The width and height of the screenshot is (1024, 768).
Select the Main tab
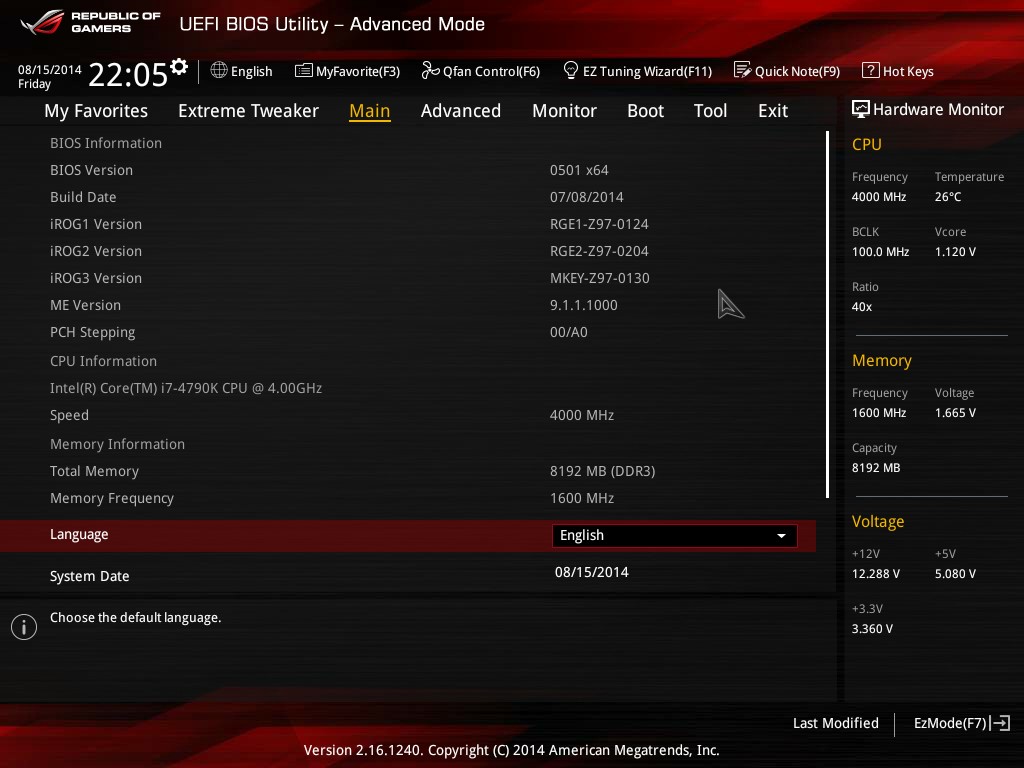coord(370,111)
